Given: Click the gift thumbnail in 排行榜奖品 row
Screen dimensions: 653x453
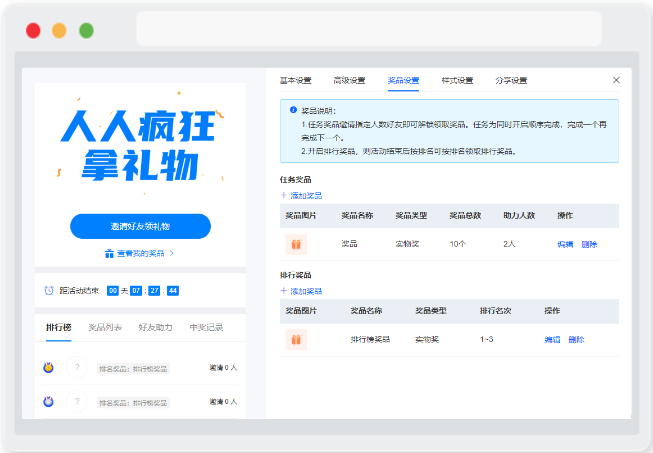Looking at the screenshot, I should [x=296, y=339].
